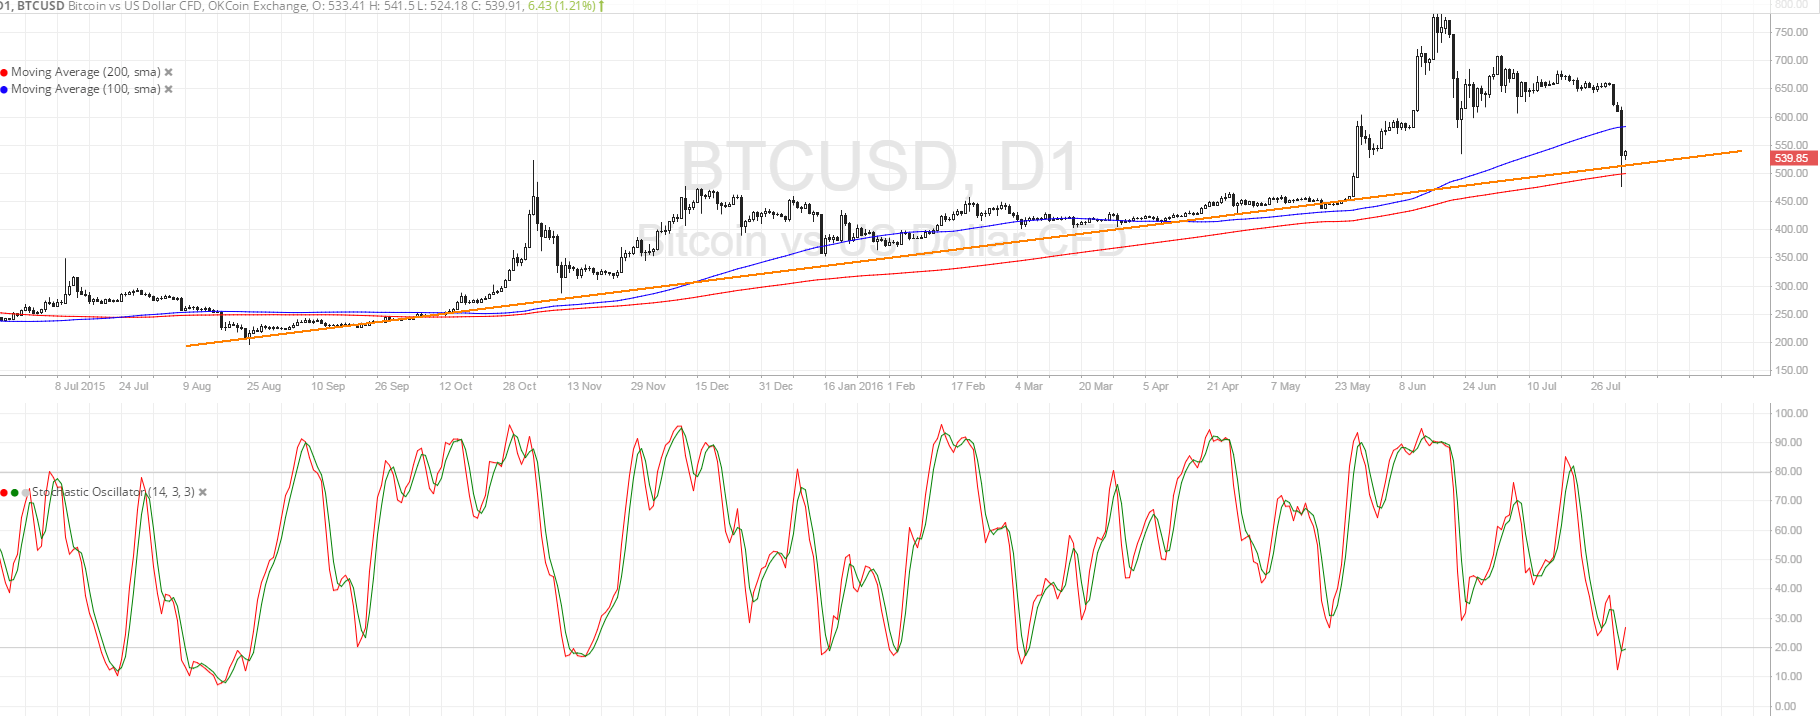Click the 23 May date label
The width and height of the screenshot is (1820, 718).
point(1352,386)
